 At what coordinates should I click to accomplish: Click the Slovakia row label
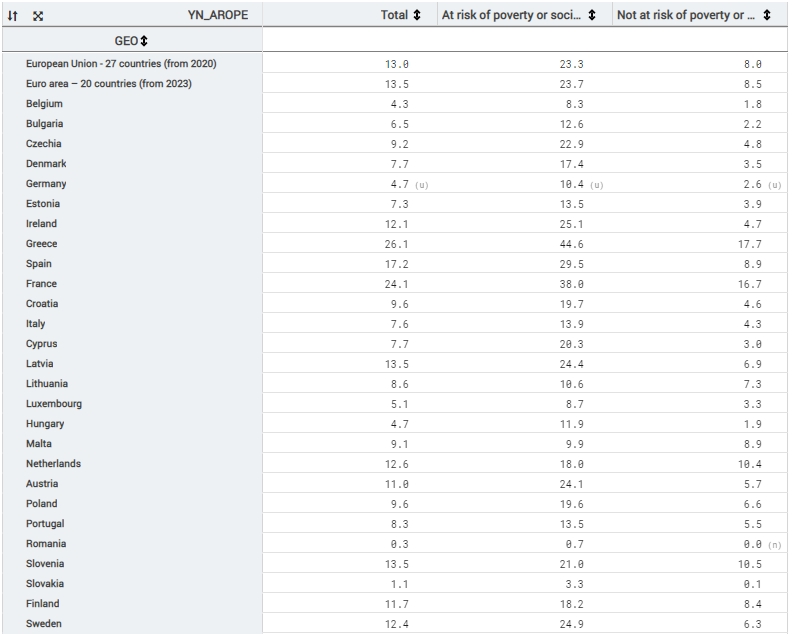click(x=45, y=584)
